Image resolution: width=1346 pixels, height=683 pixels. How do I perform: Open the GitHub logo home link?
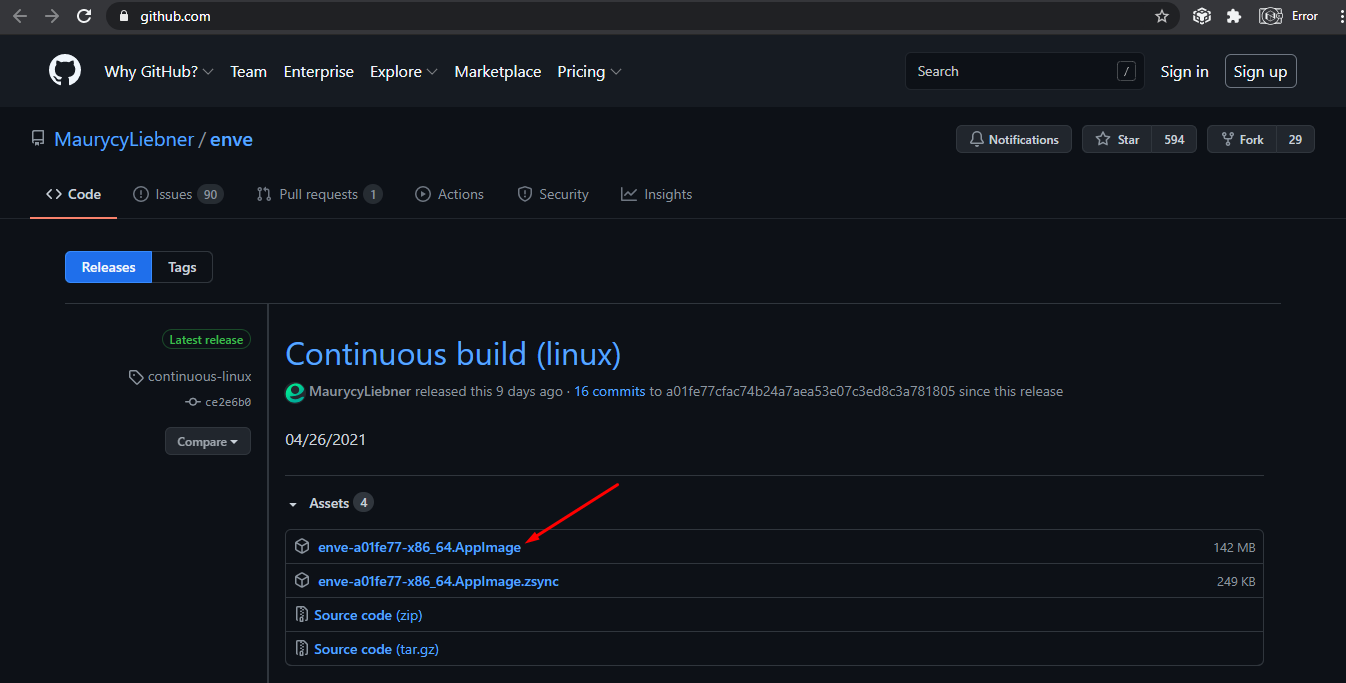pyautogui.click(x=65, y=71)
